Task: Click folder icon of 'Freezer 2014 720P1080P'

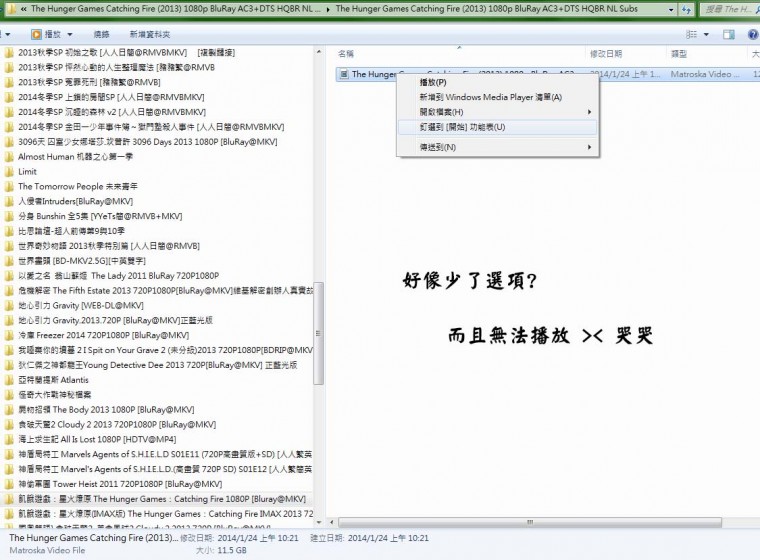Action: pyautogui.click(x=9, y=336)
